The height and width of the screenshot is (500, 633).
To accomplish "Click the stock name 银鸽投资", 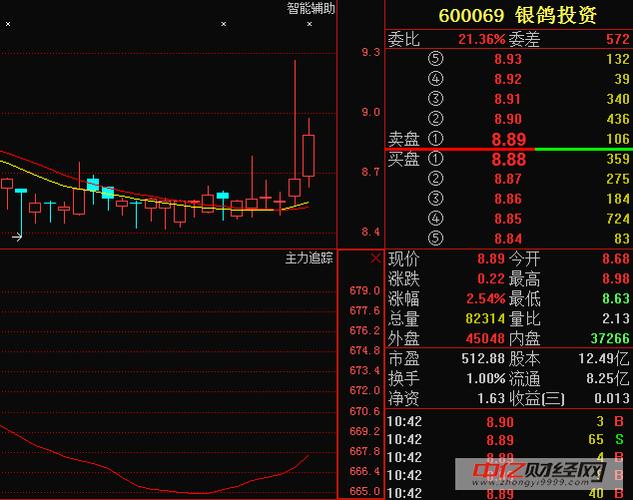I will (556, 15).
